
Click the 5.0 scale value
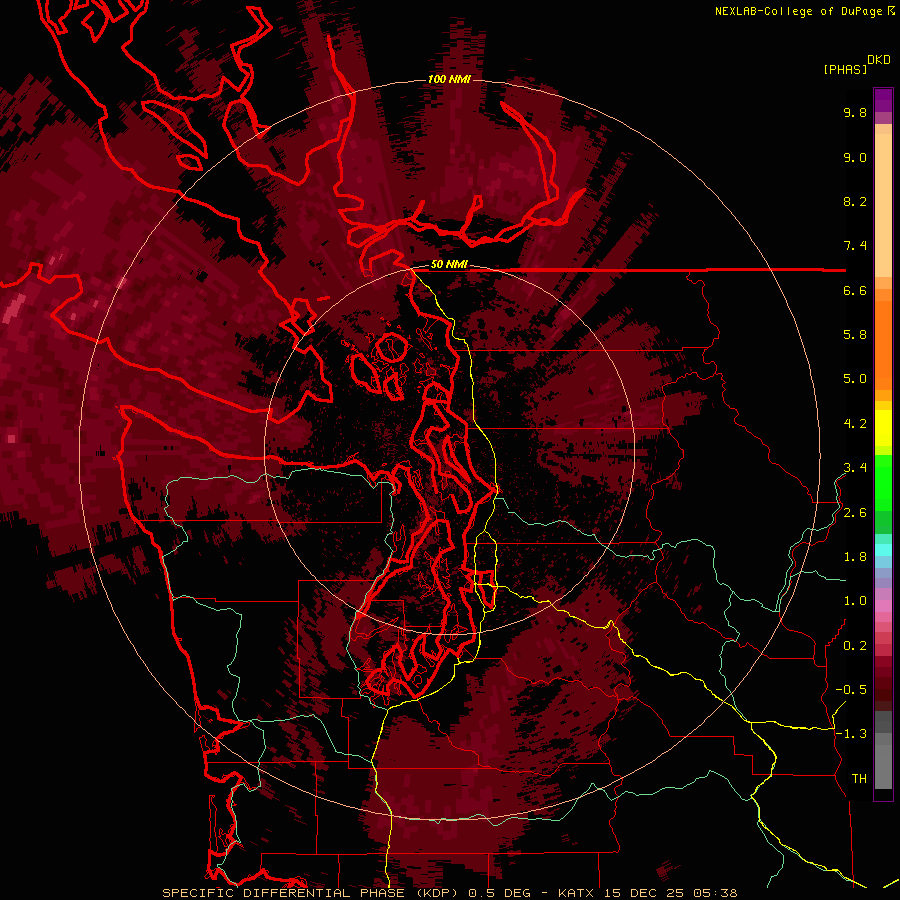click(x=855, y=379)
